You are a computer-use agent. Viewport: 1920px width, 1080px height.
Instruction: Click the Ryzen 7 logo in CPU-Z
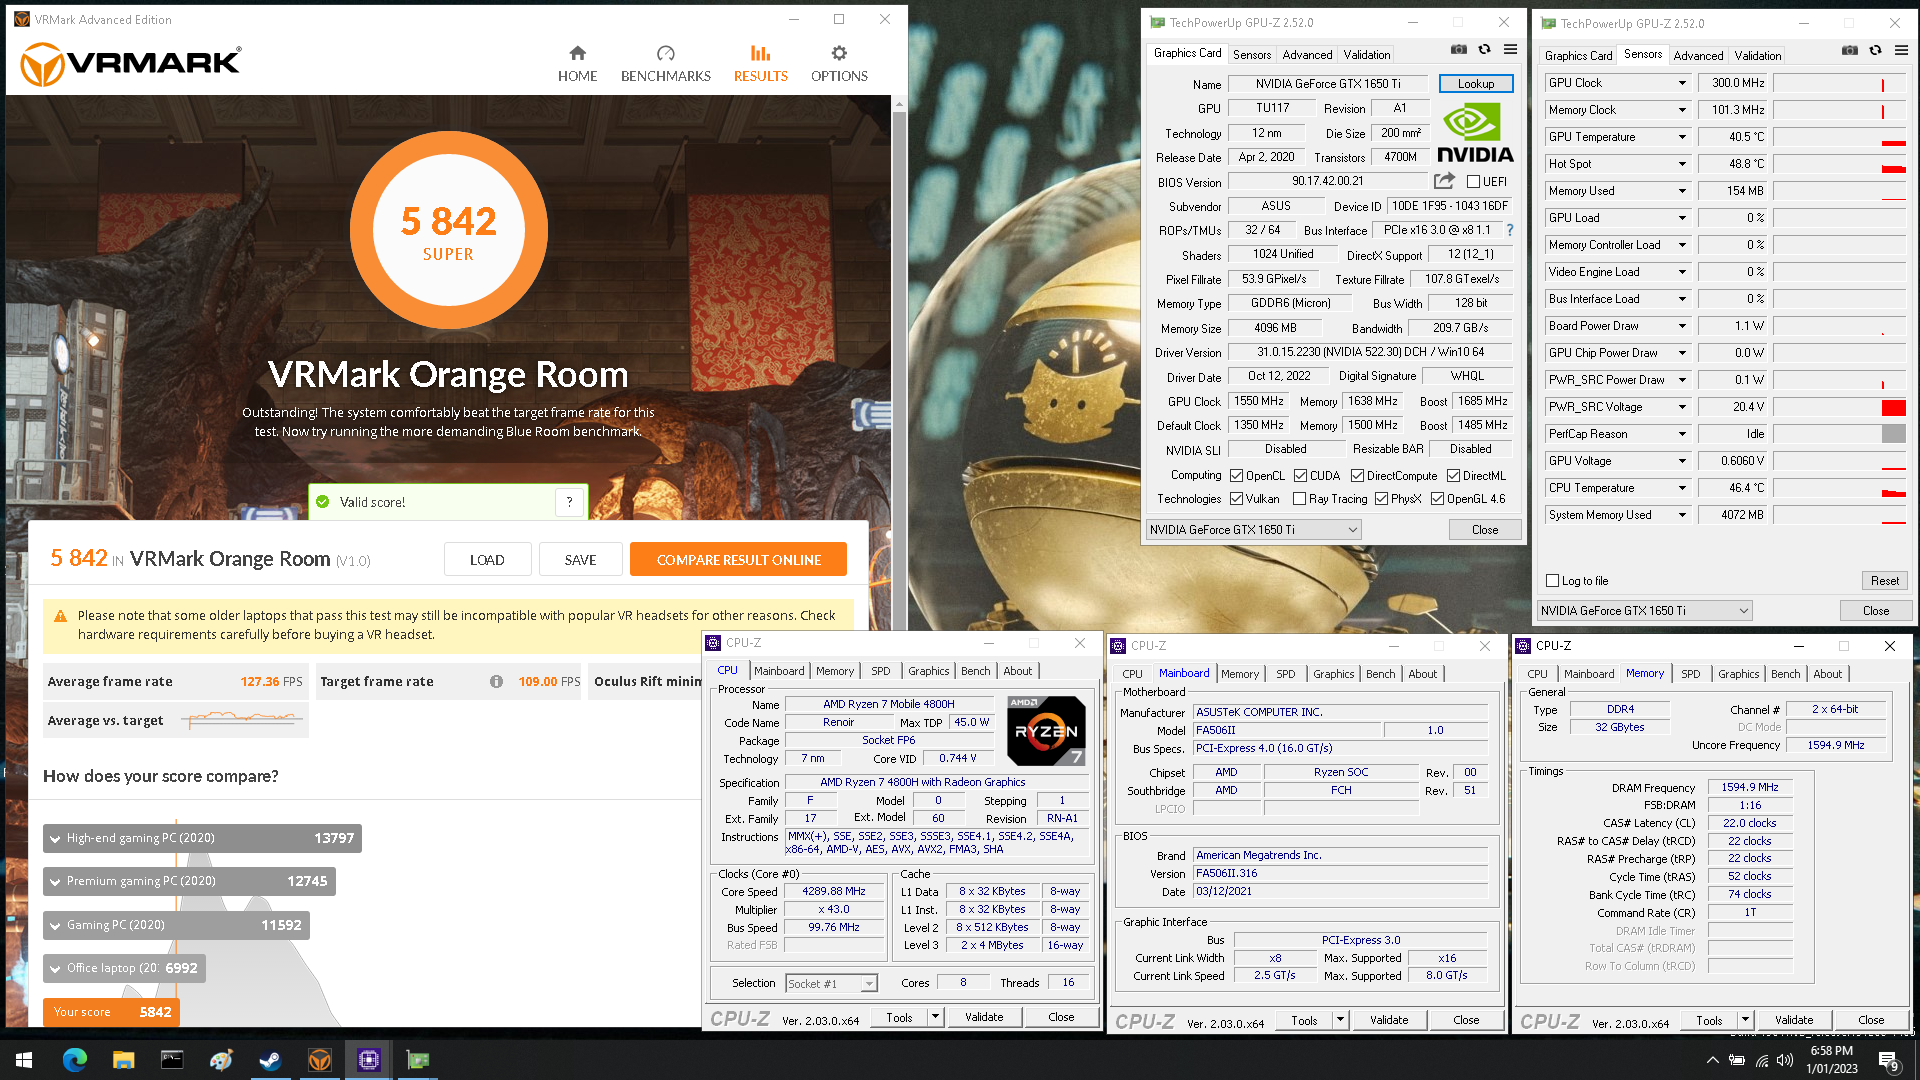tap(1046, 731)
